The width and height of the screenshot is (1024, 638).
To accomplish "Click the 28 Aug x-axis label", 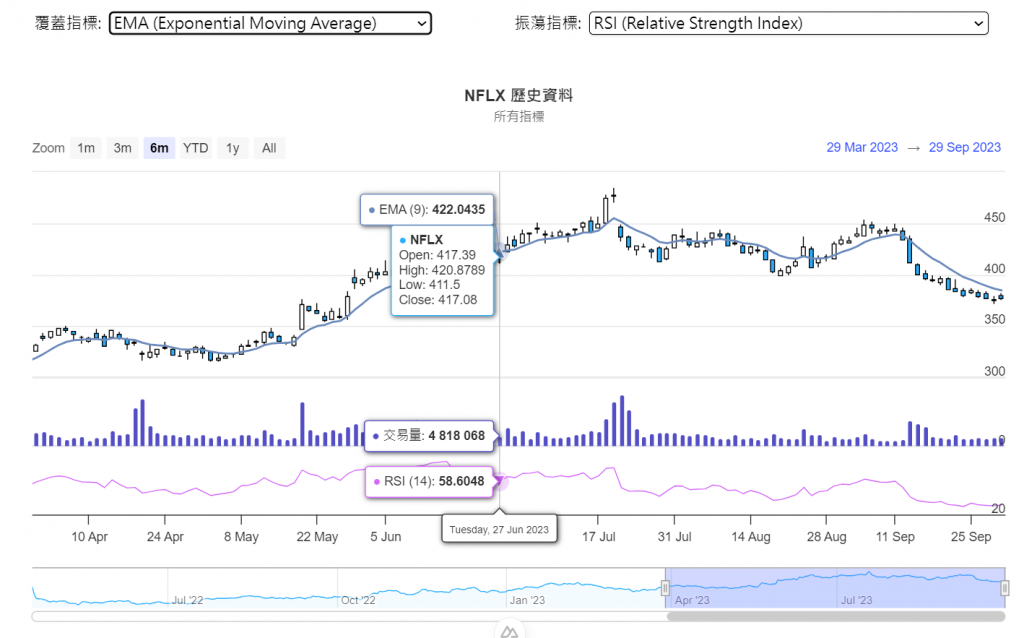I will click(x=827, y=537).
